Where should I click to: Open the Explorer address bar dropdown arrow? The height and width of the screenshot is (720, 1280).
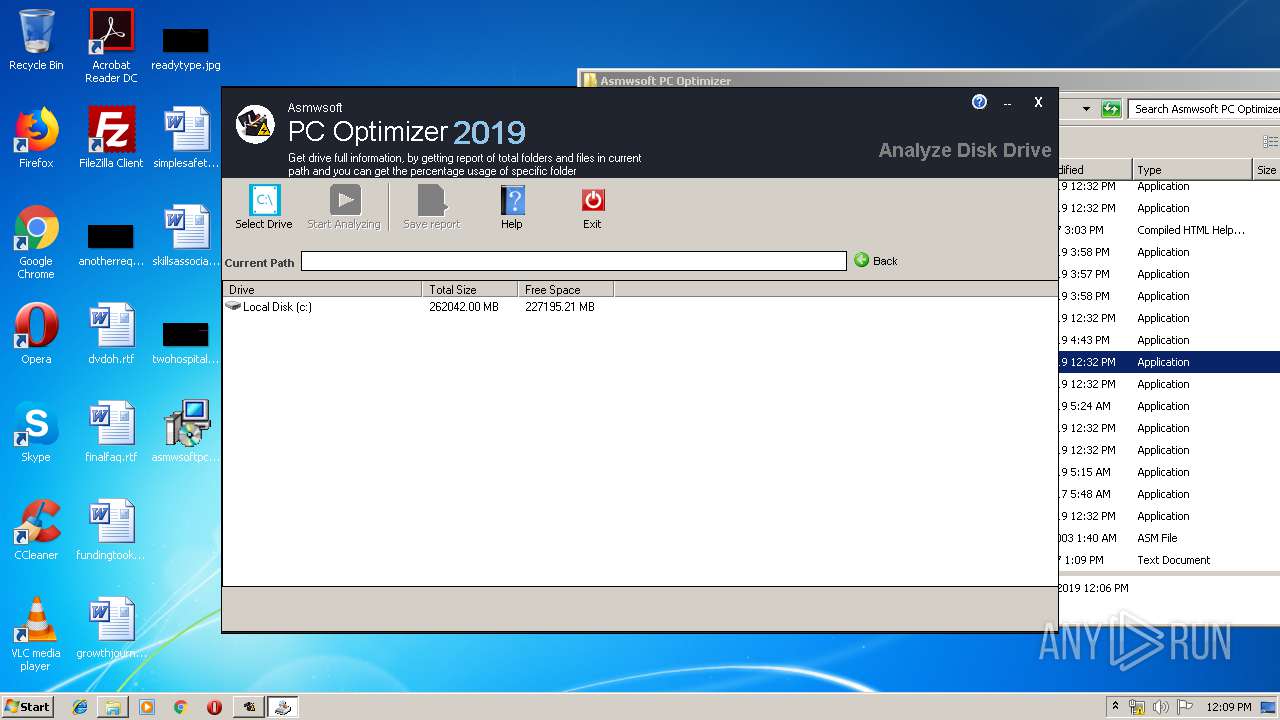tap(1086, 109)
